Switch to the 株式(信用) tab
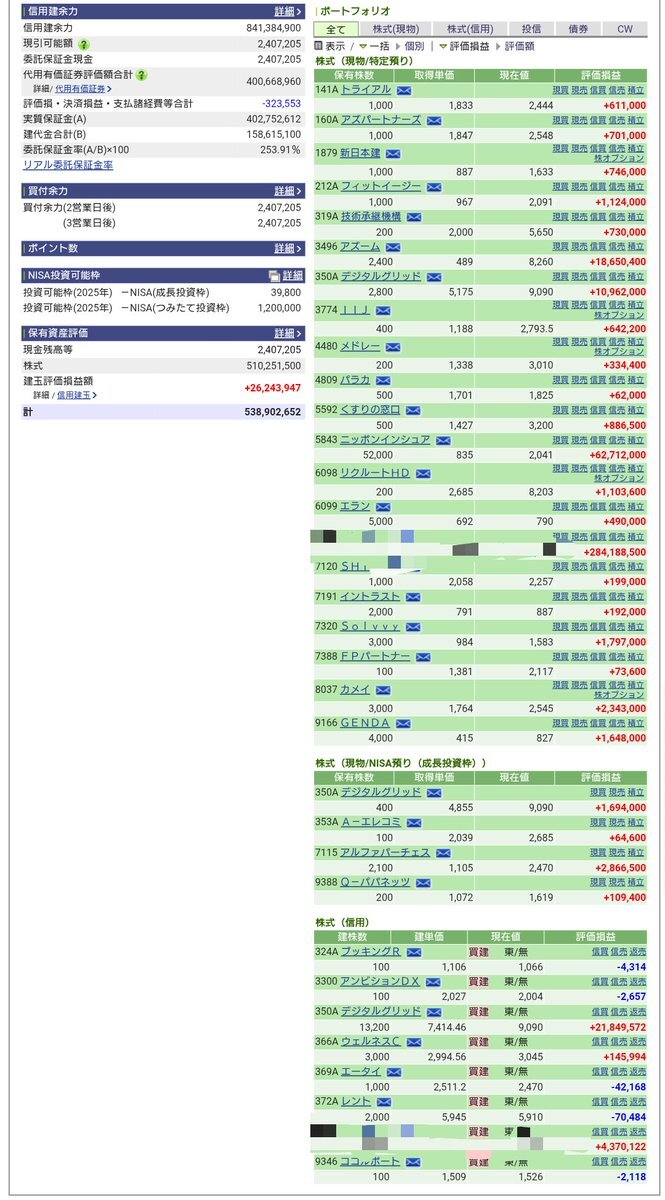 (472, 29)
